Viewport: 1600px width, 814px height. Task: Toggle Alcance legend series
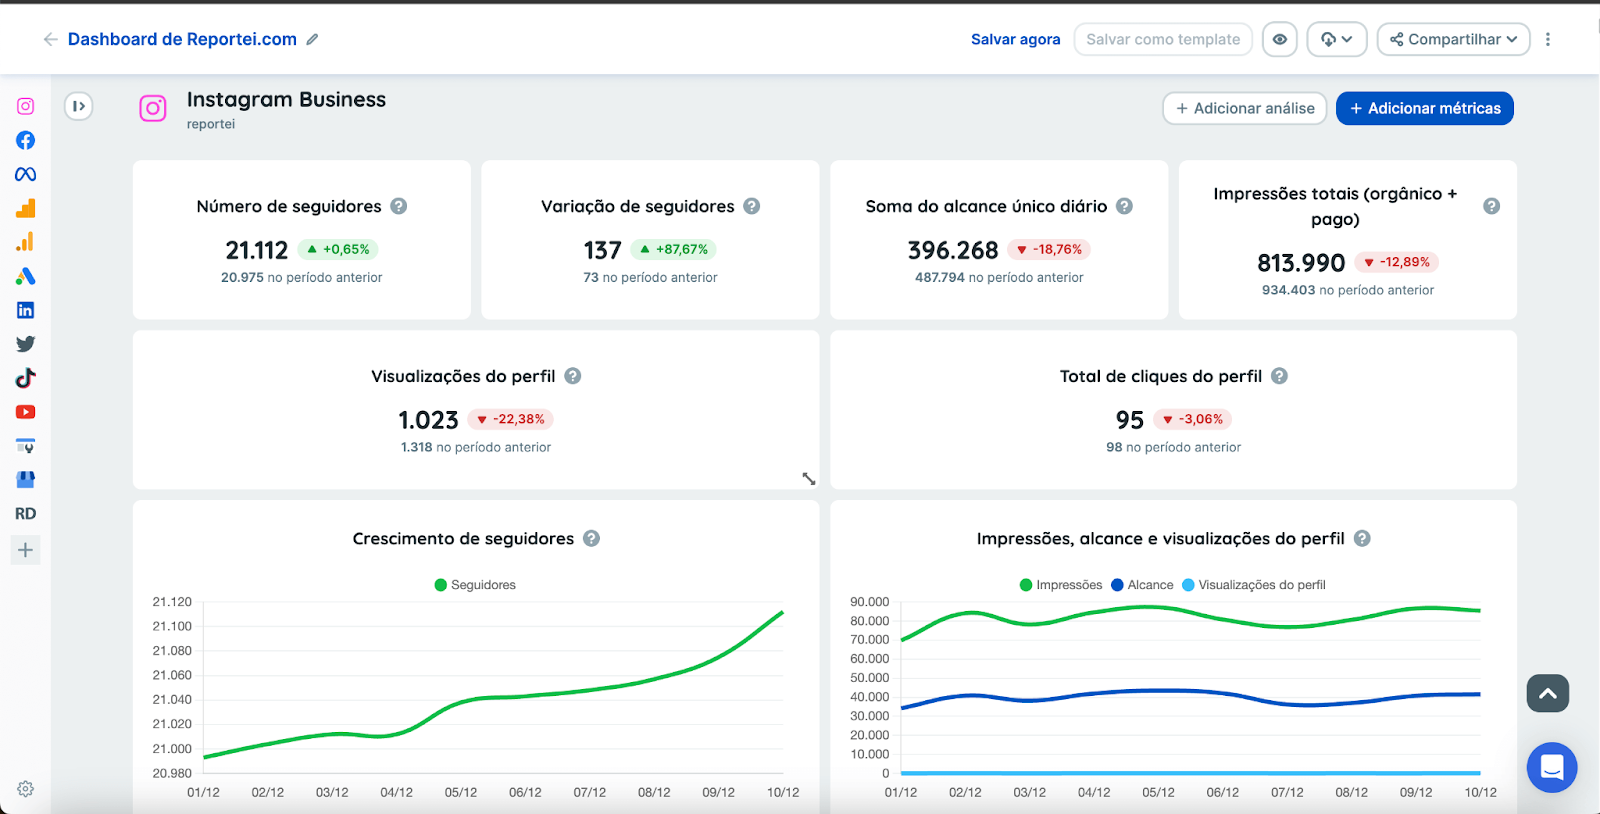click(x=1142, y=585)
